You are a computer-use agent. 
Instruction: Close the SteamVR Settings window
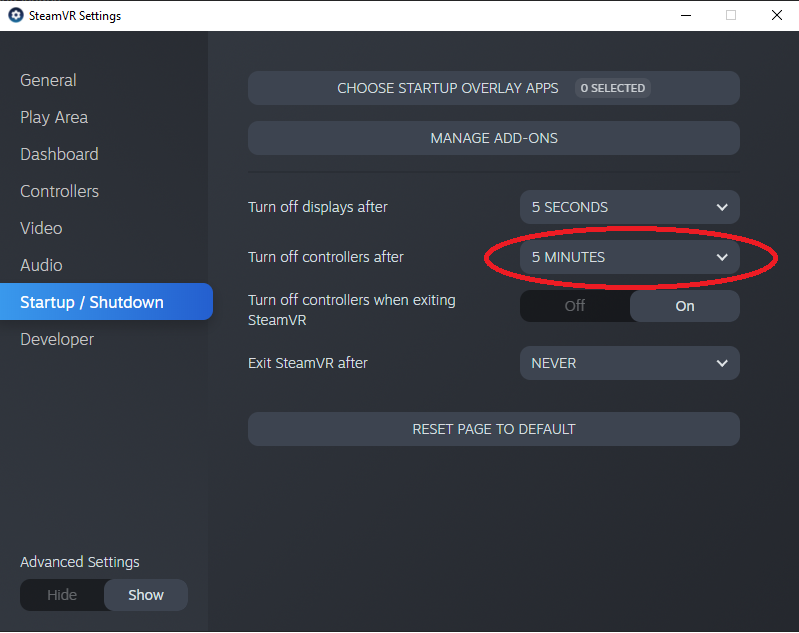click(x=777, y=15)
